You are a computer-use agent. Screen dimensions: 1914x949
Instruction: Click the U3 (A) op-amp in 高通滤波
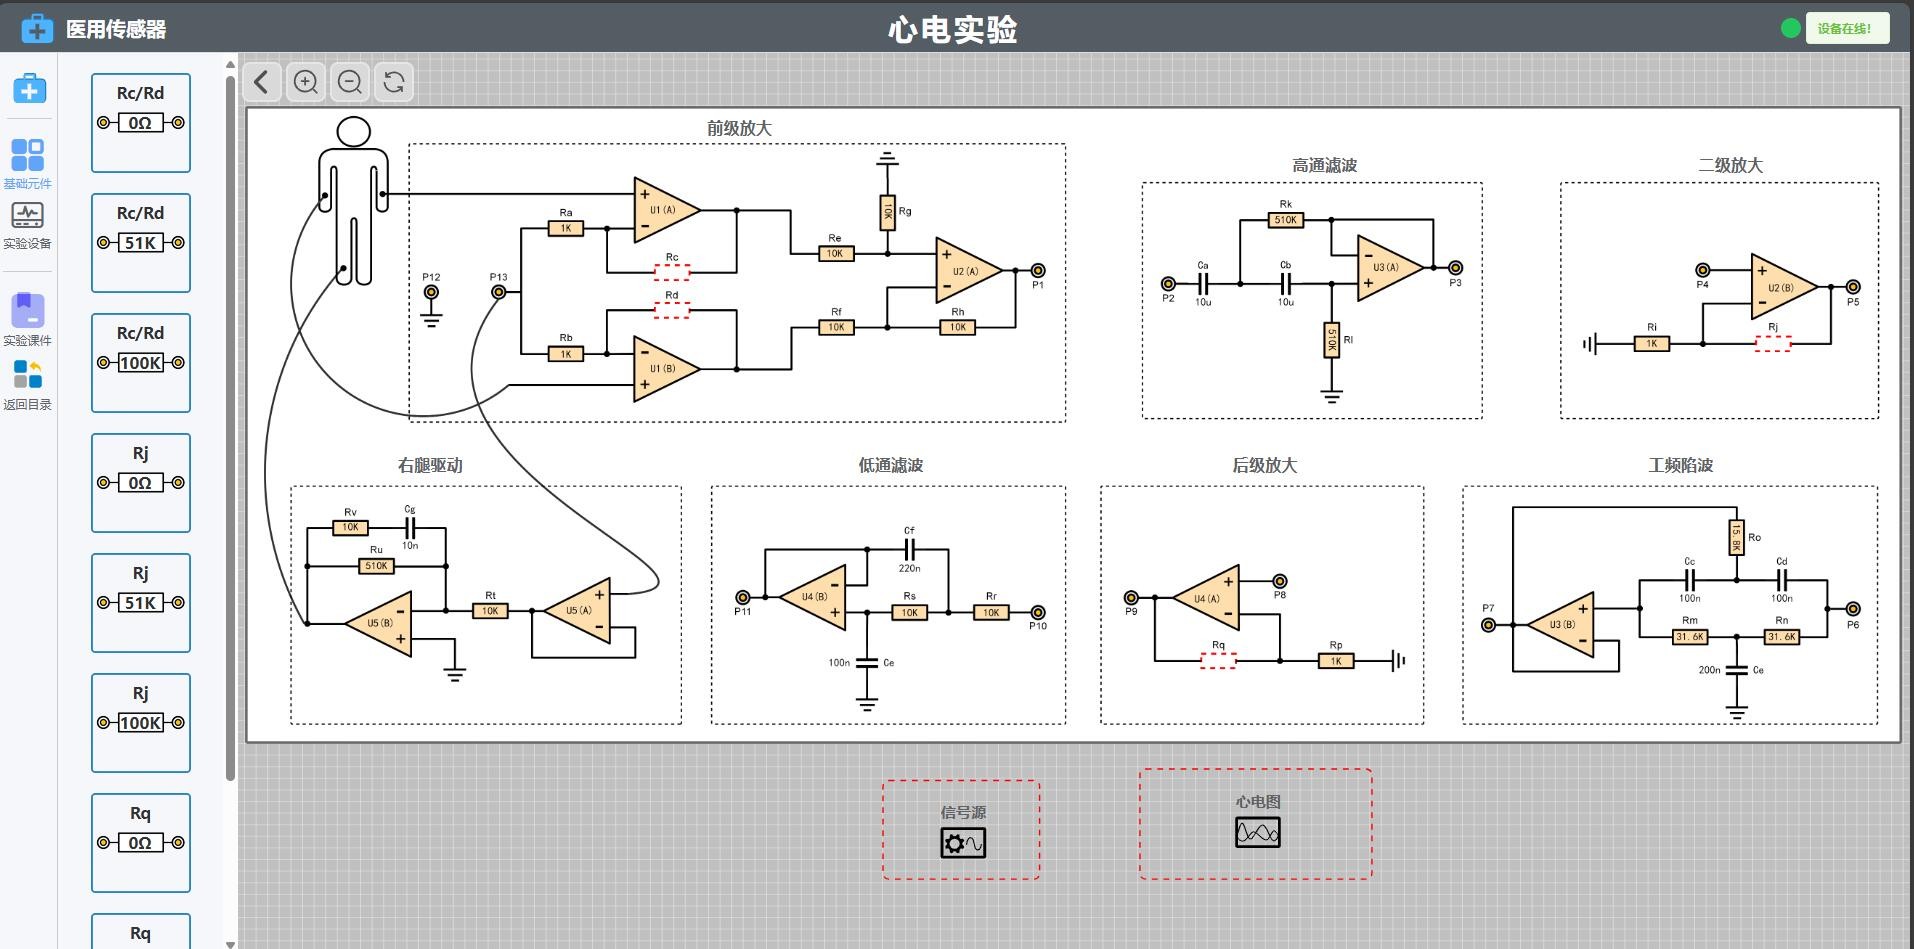pyautogui.click(x=1389, y=268)
